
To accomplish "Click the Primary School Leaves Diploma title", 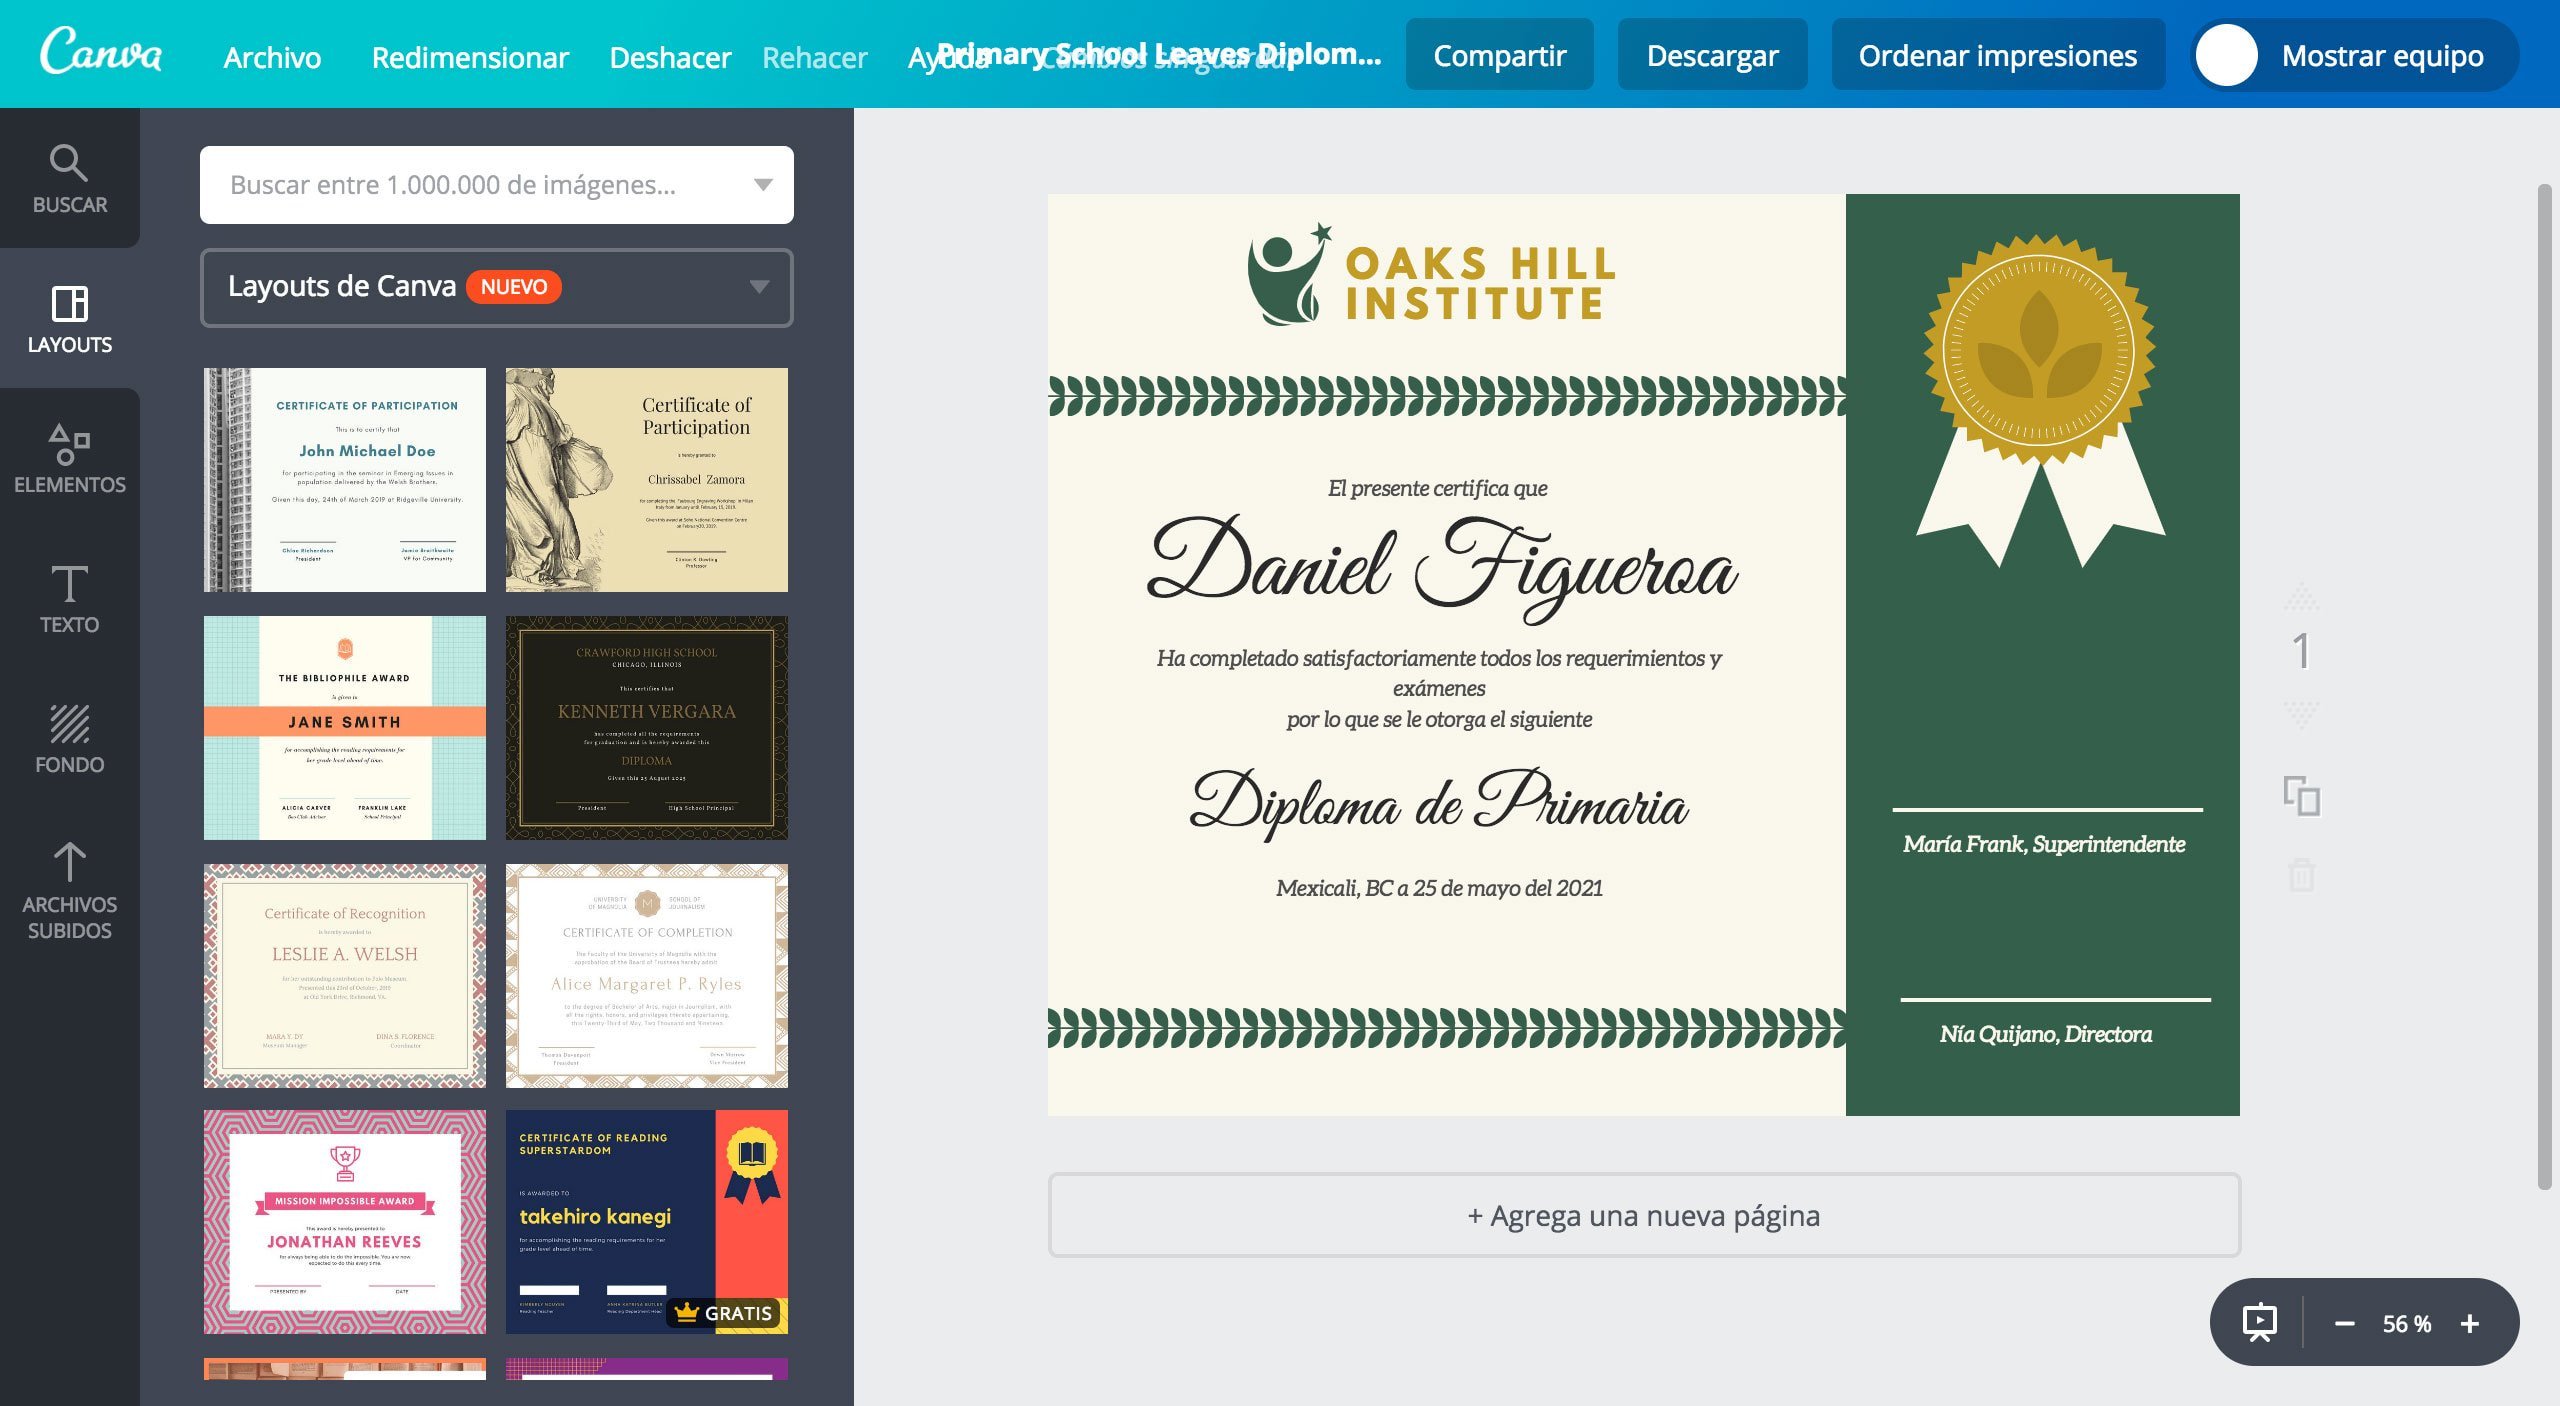I will [1160, 54].
